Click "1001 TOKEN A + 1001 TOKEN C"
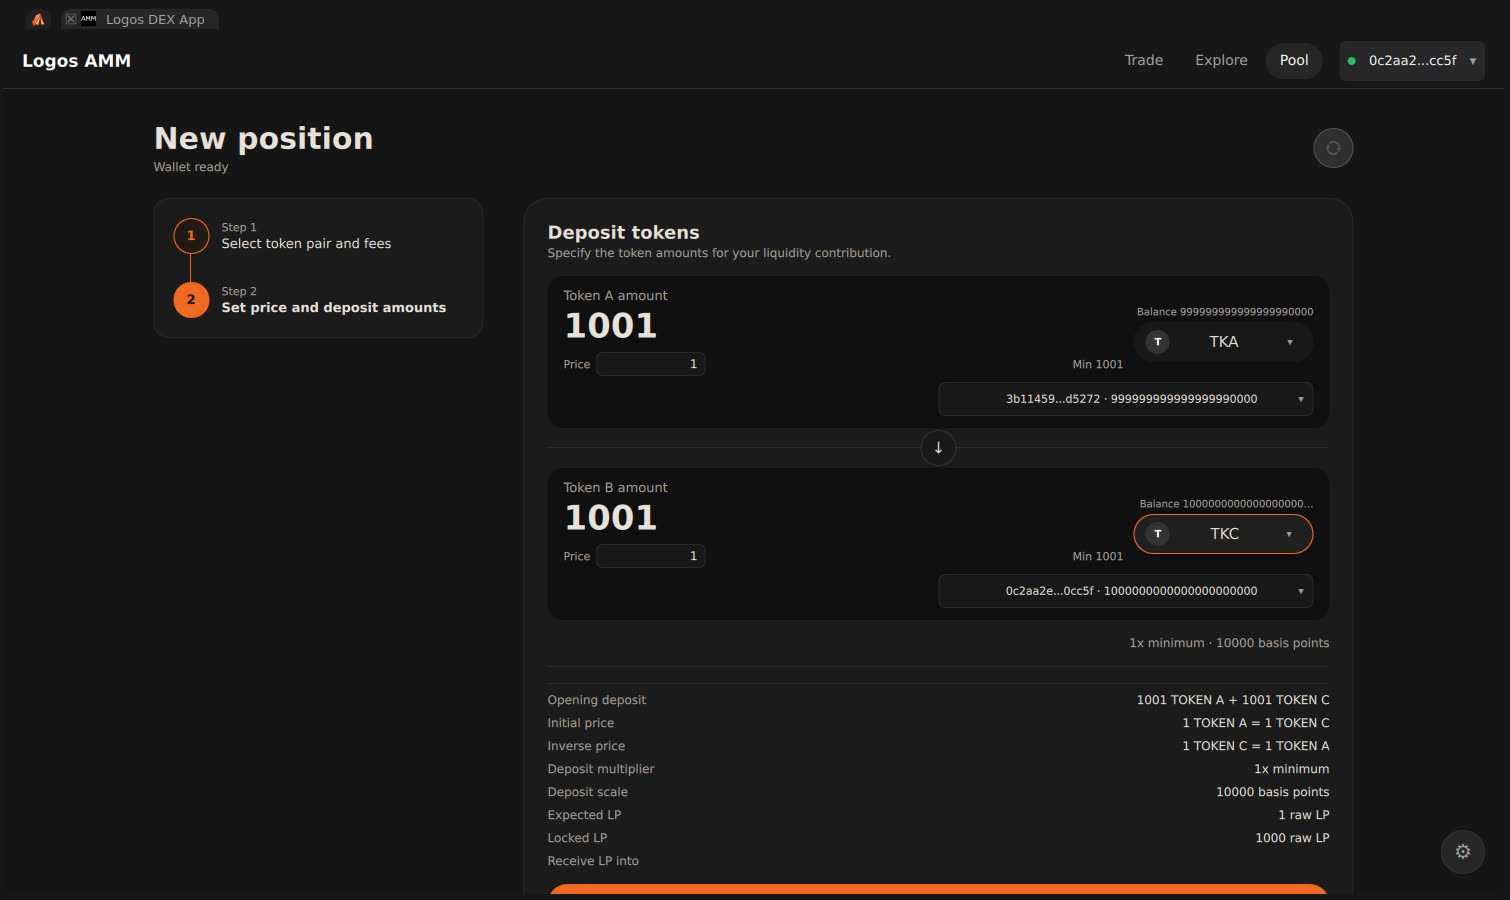Screen dimensions: 1510x900 click(x=1233, y=700)
